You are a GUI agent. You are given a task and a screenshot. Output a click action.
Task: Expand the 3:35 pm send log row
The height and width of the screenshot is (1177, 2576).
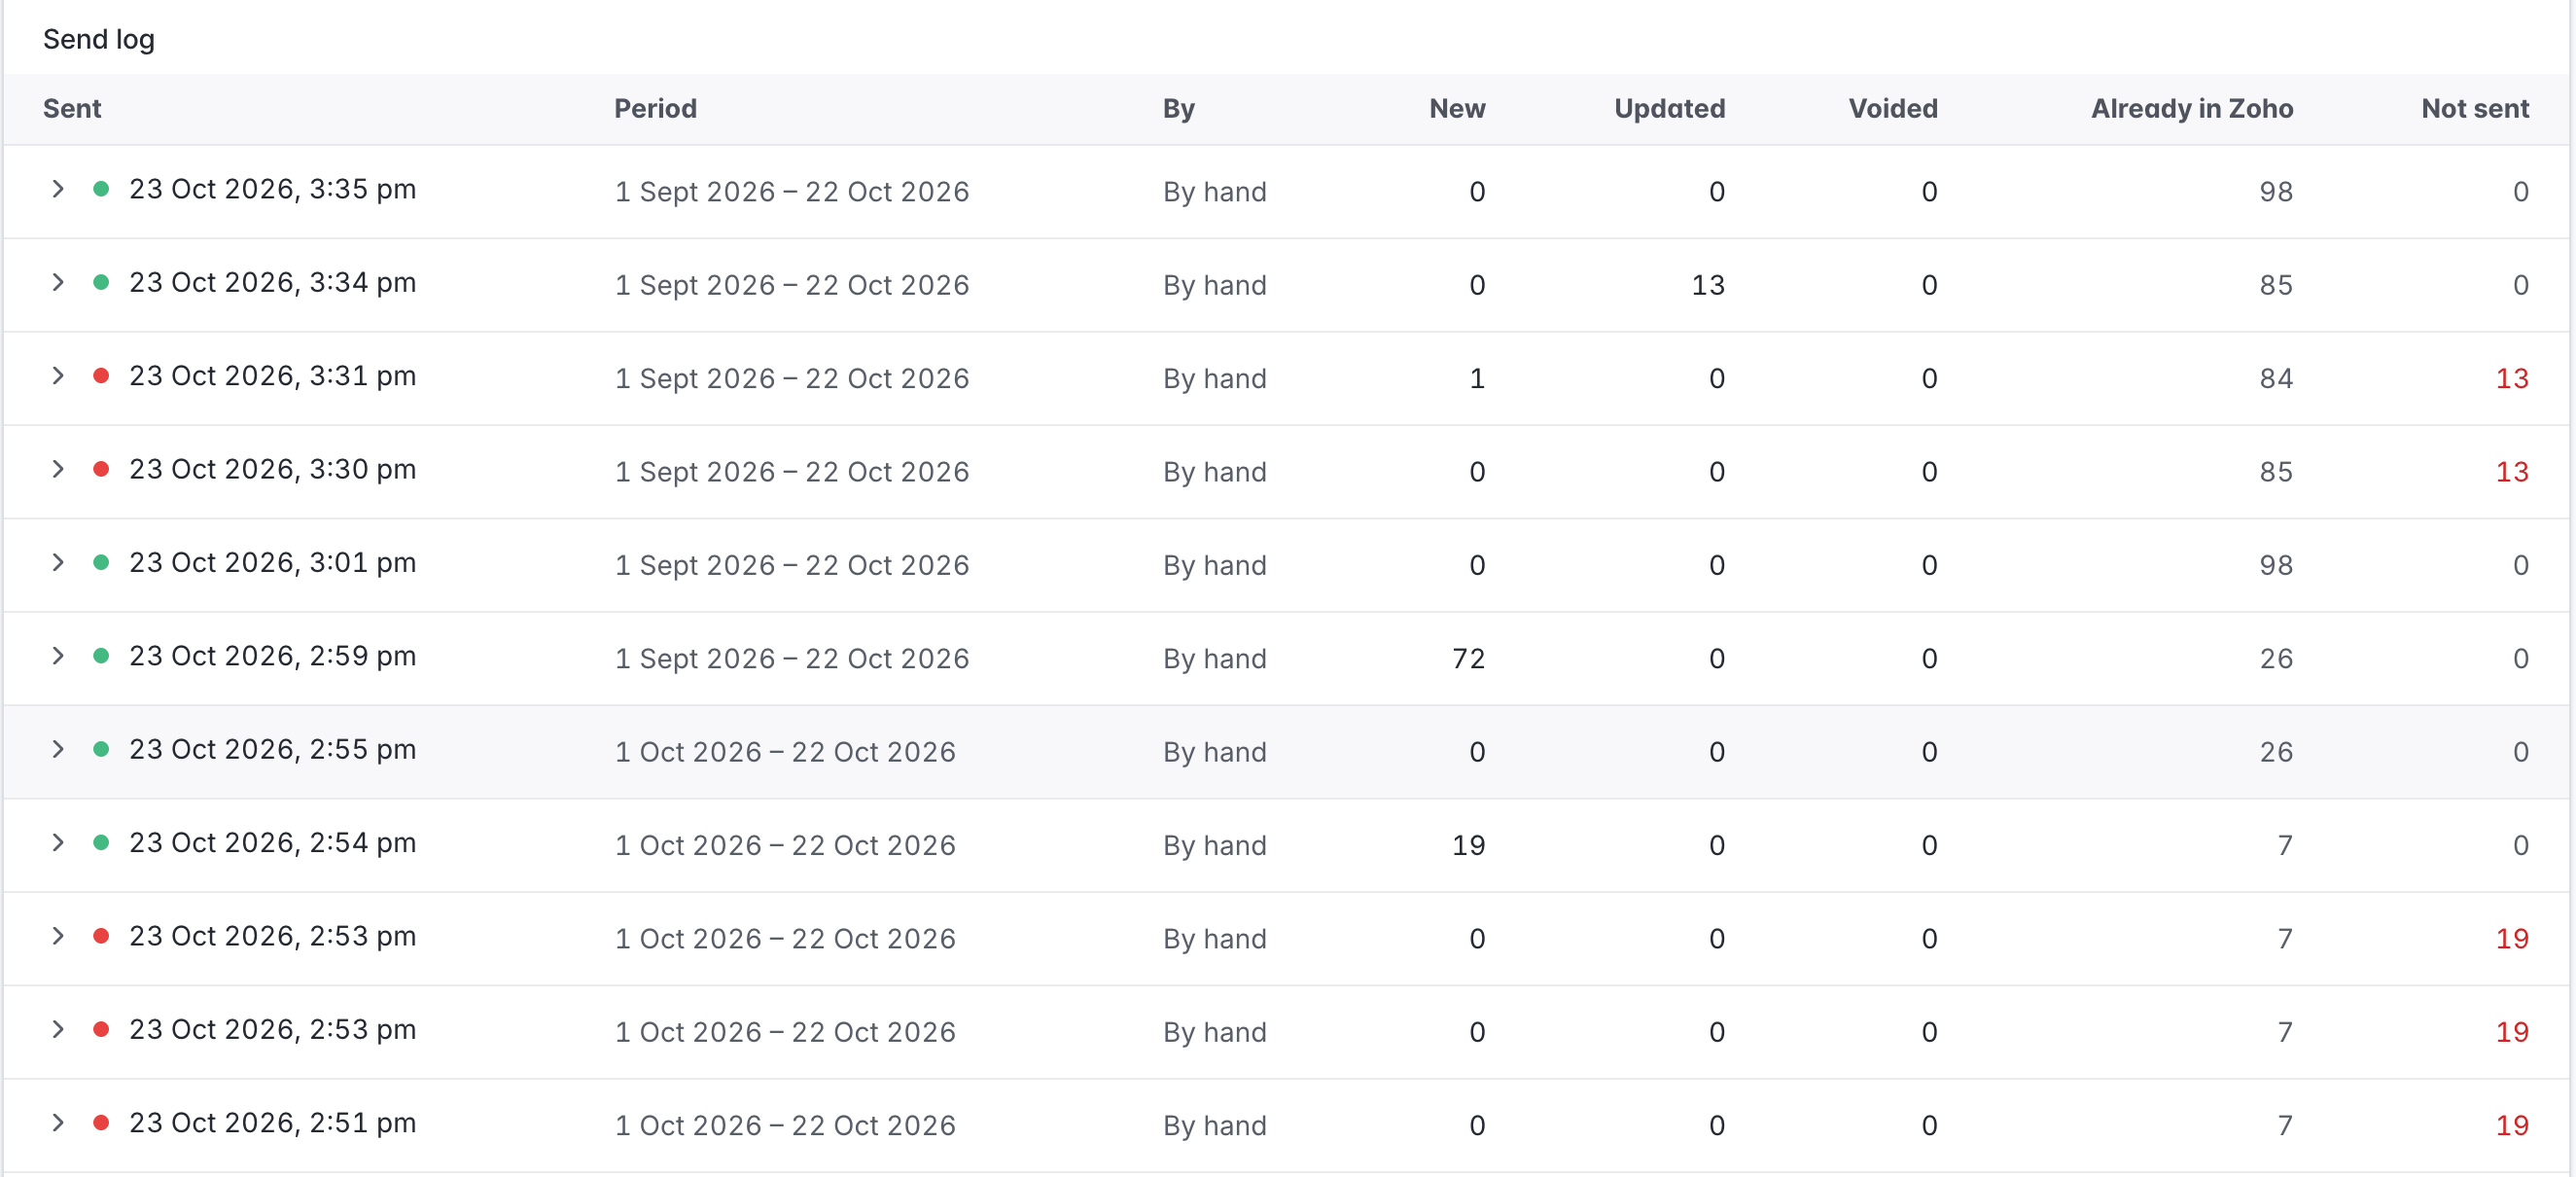pos(58,189)
